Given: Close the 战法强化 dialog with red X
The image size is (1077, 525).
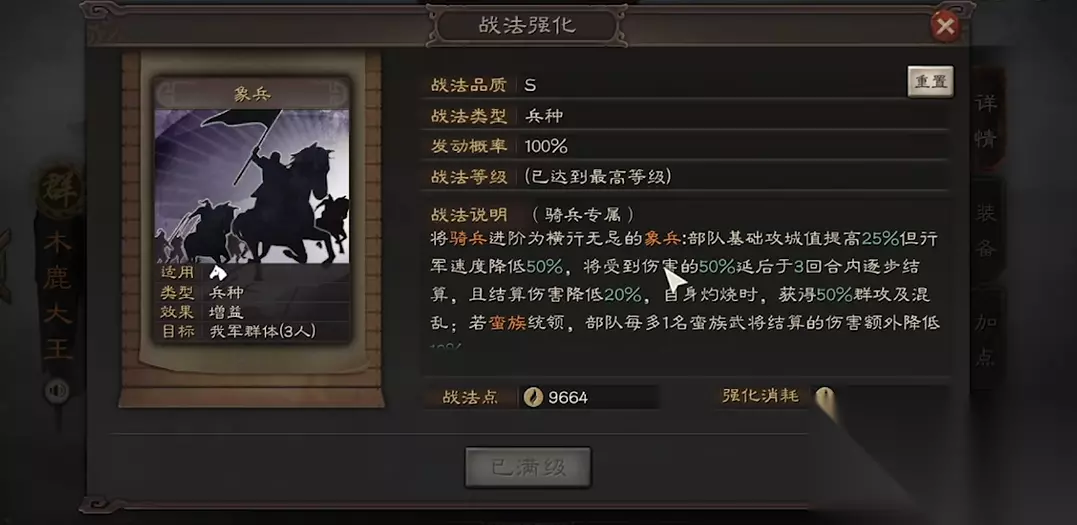Looking at the screenshot, I should 945,27.
